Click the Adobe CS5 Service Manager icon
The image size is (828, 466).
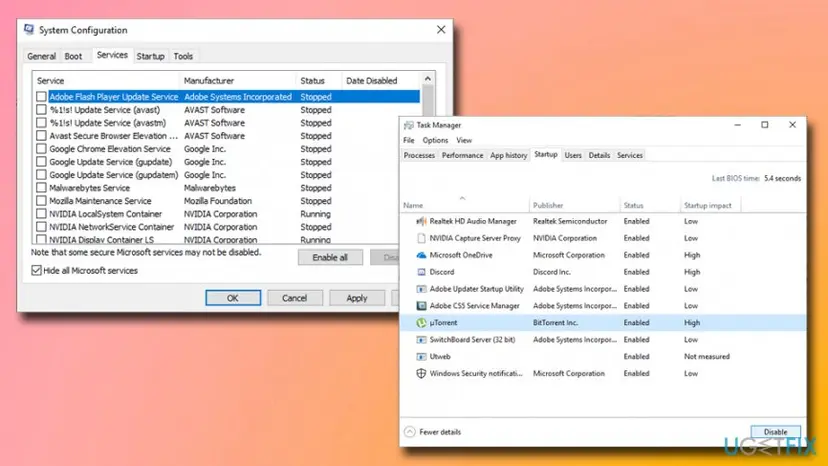[x=421, y=306]
